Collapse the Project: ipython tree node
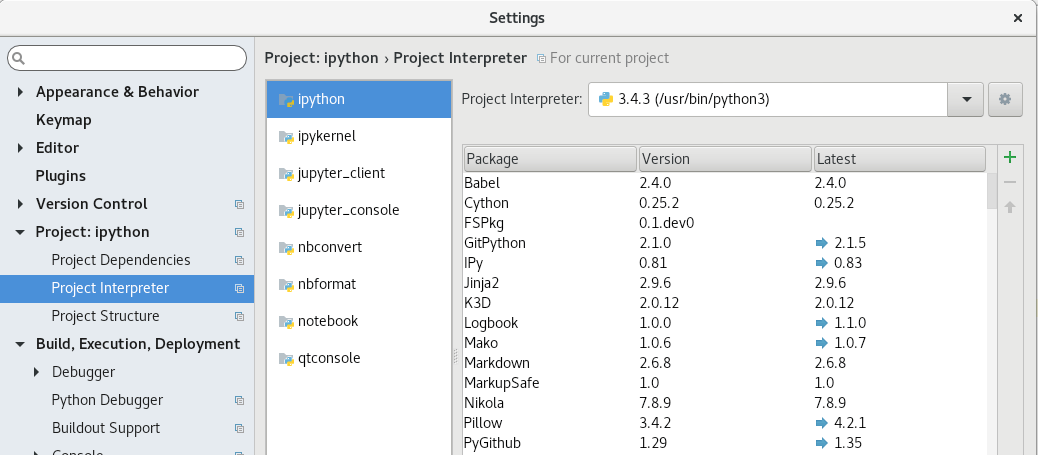The width and height of the screenshot is (1038, 455). click(21, 232)
